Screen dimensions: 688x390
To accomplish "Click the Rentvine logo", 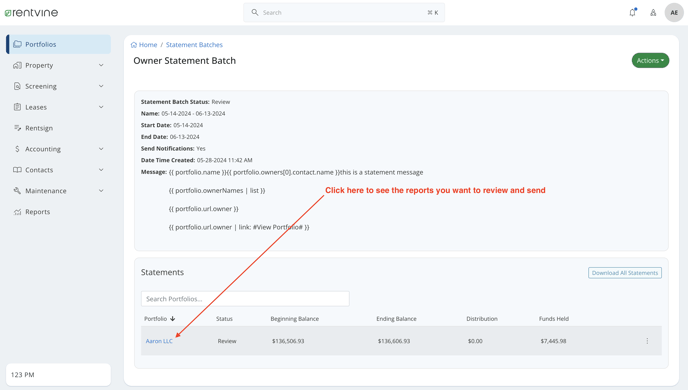I will 31,13.
